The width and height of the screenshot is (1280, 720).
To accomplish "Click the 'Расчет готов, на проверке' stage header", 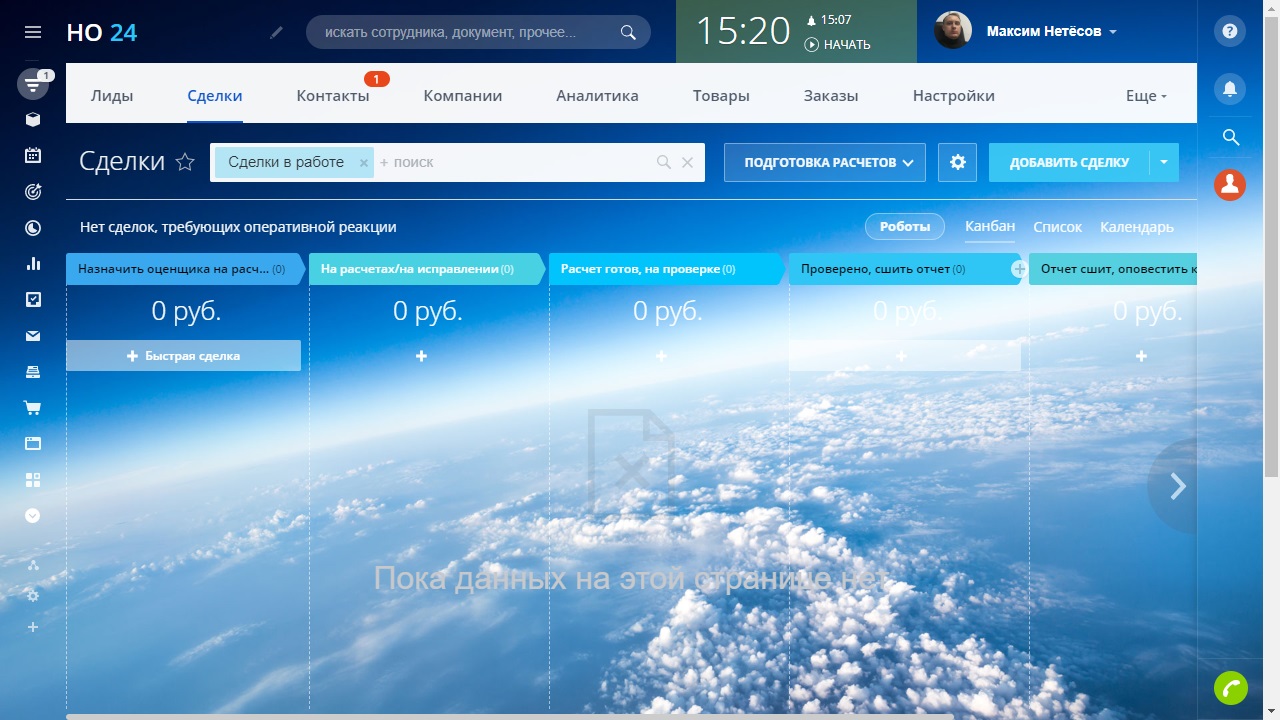I will pos(667,269).
